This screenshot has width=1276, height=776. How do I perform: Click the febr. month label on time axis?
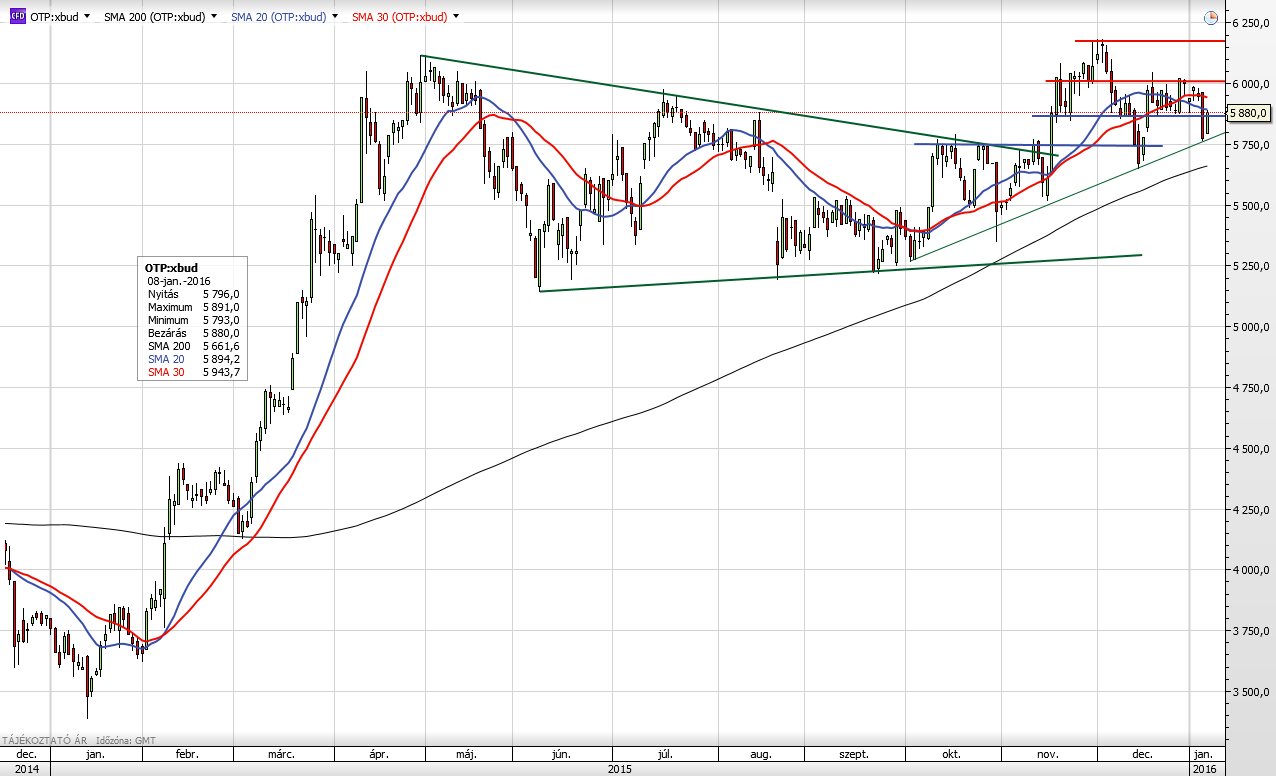click(189, 754)
